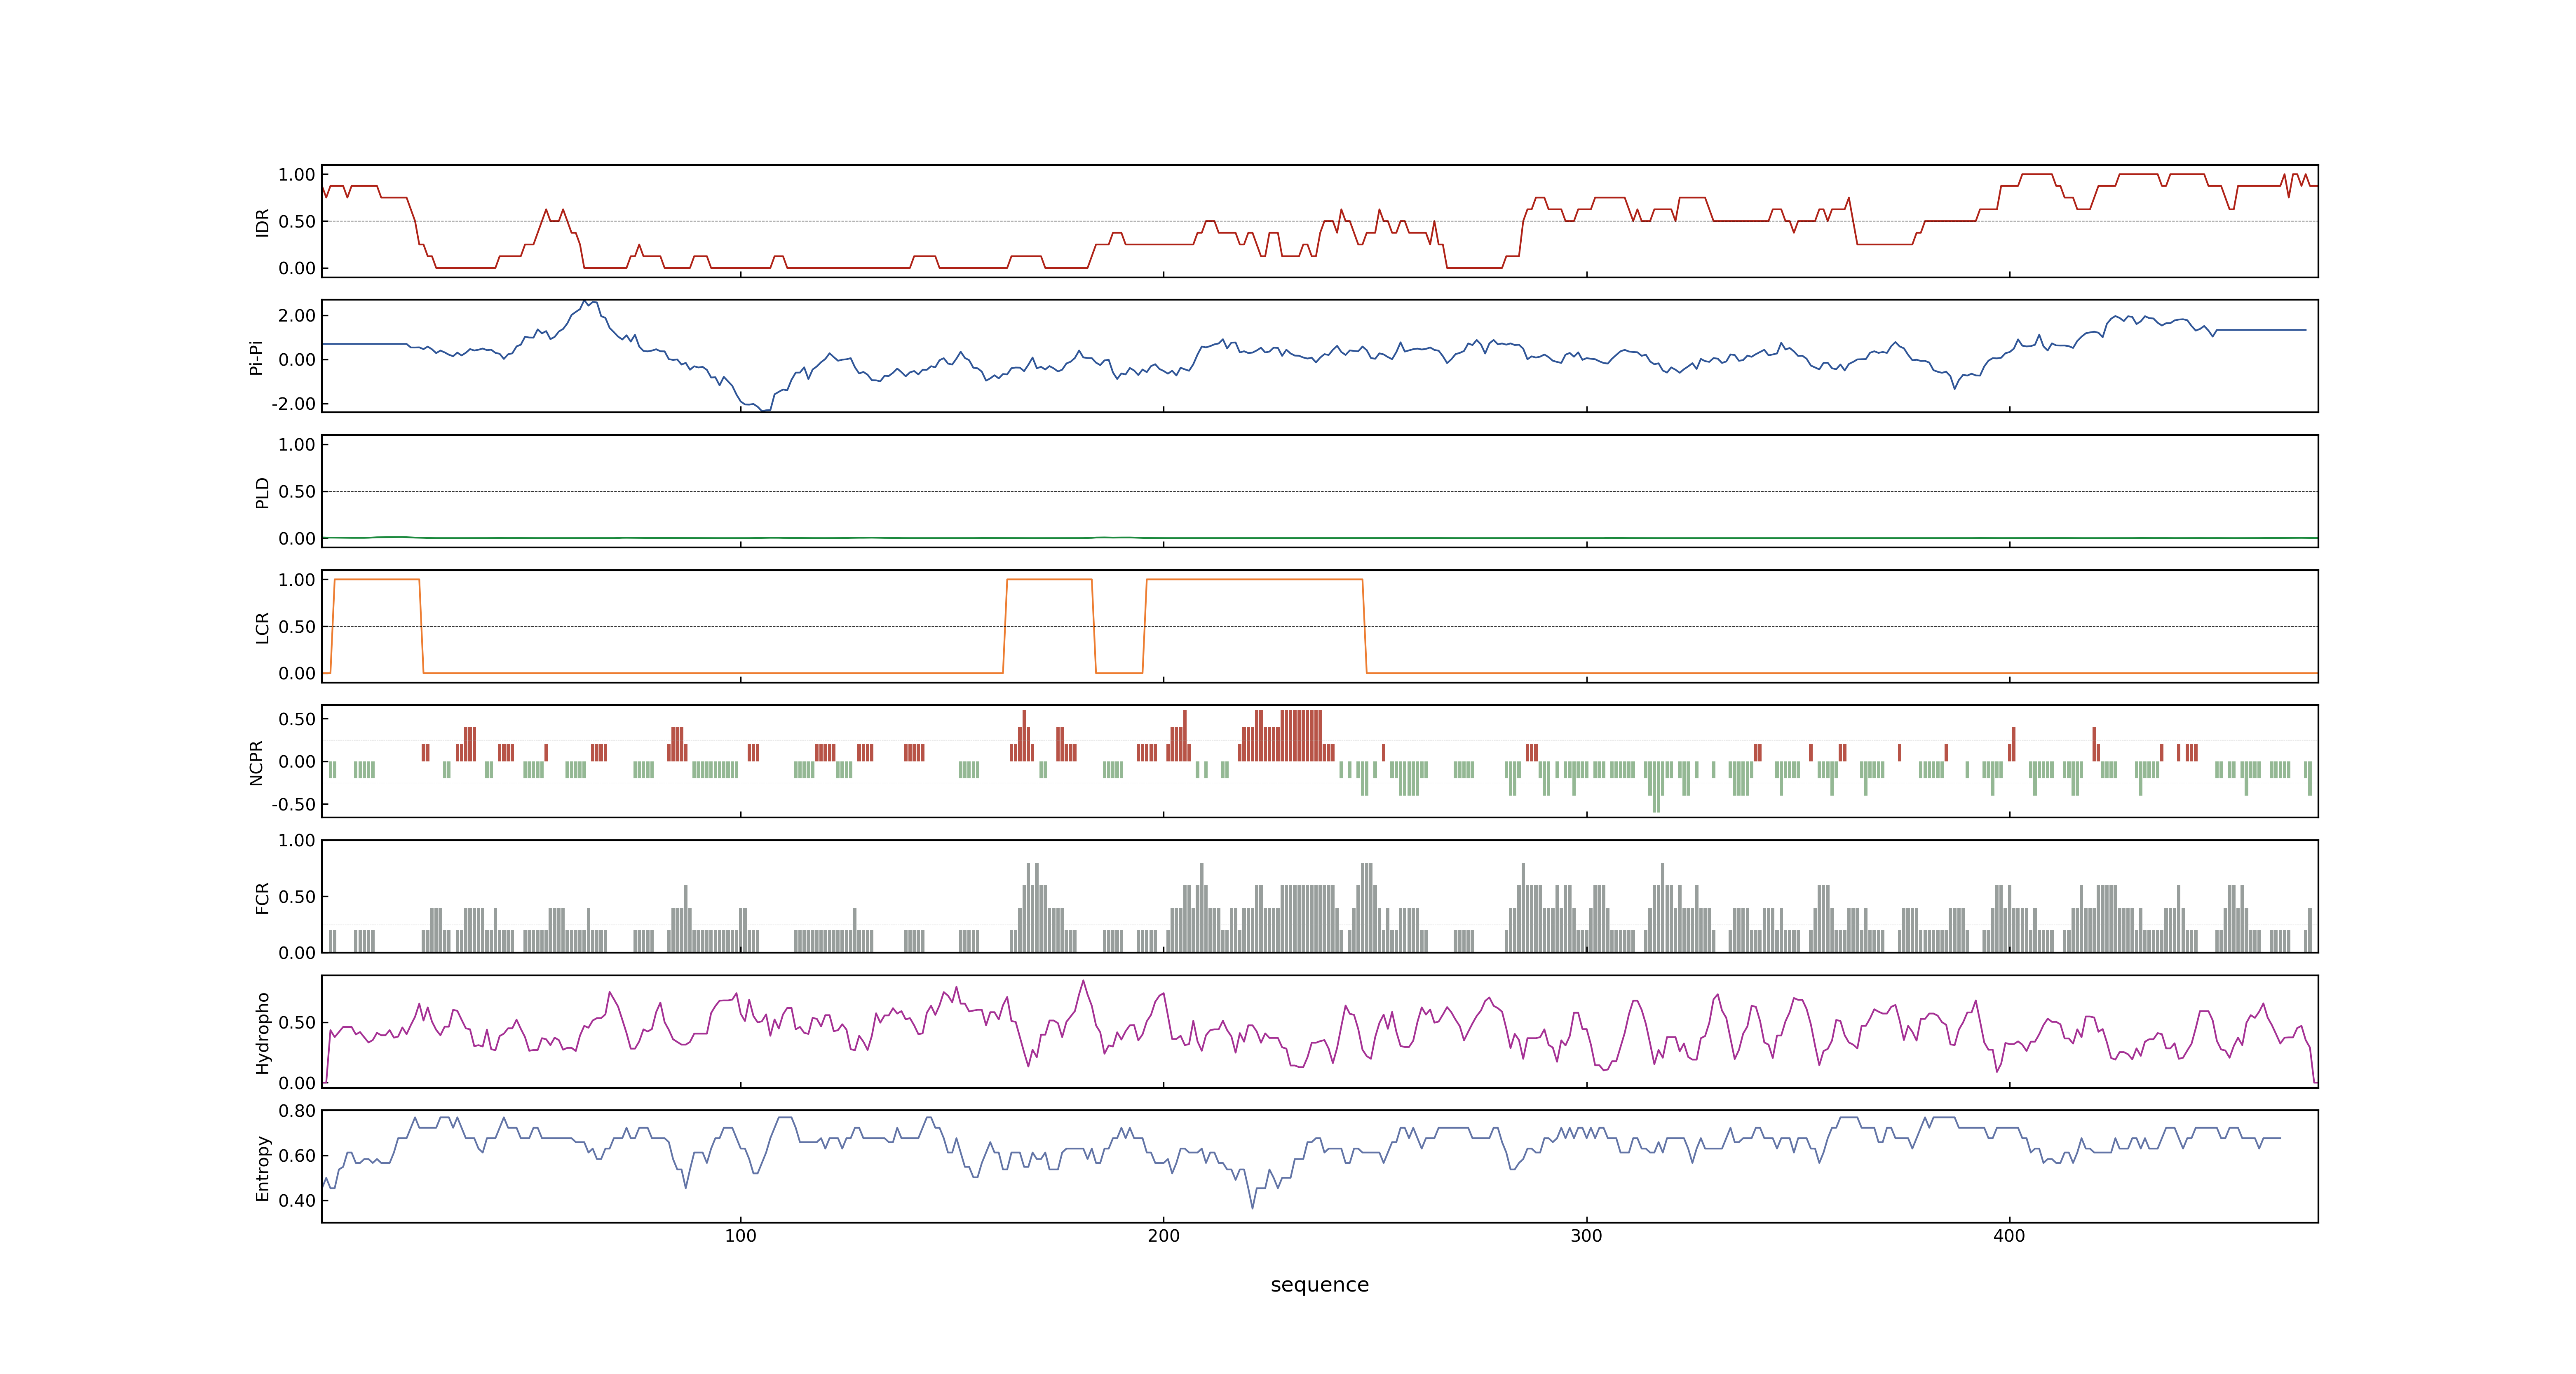Click the 1.00 tick on IDR axis
2576x1374 pixels.
[297, 175]
